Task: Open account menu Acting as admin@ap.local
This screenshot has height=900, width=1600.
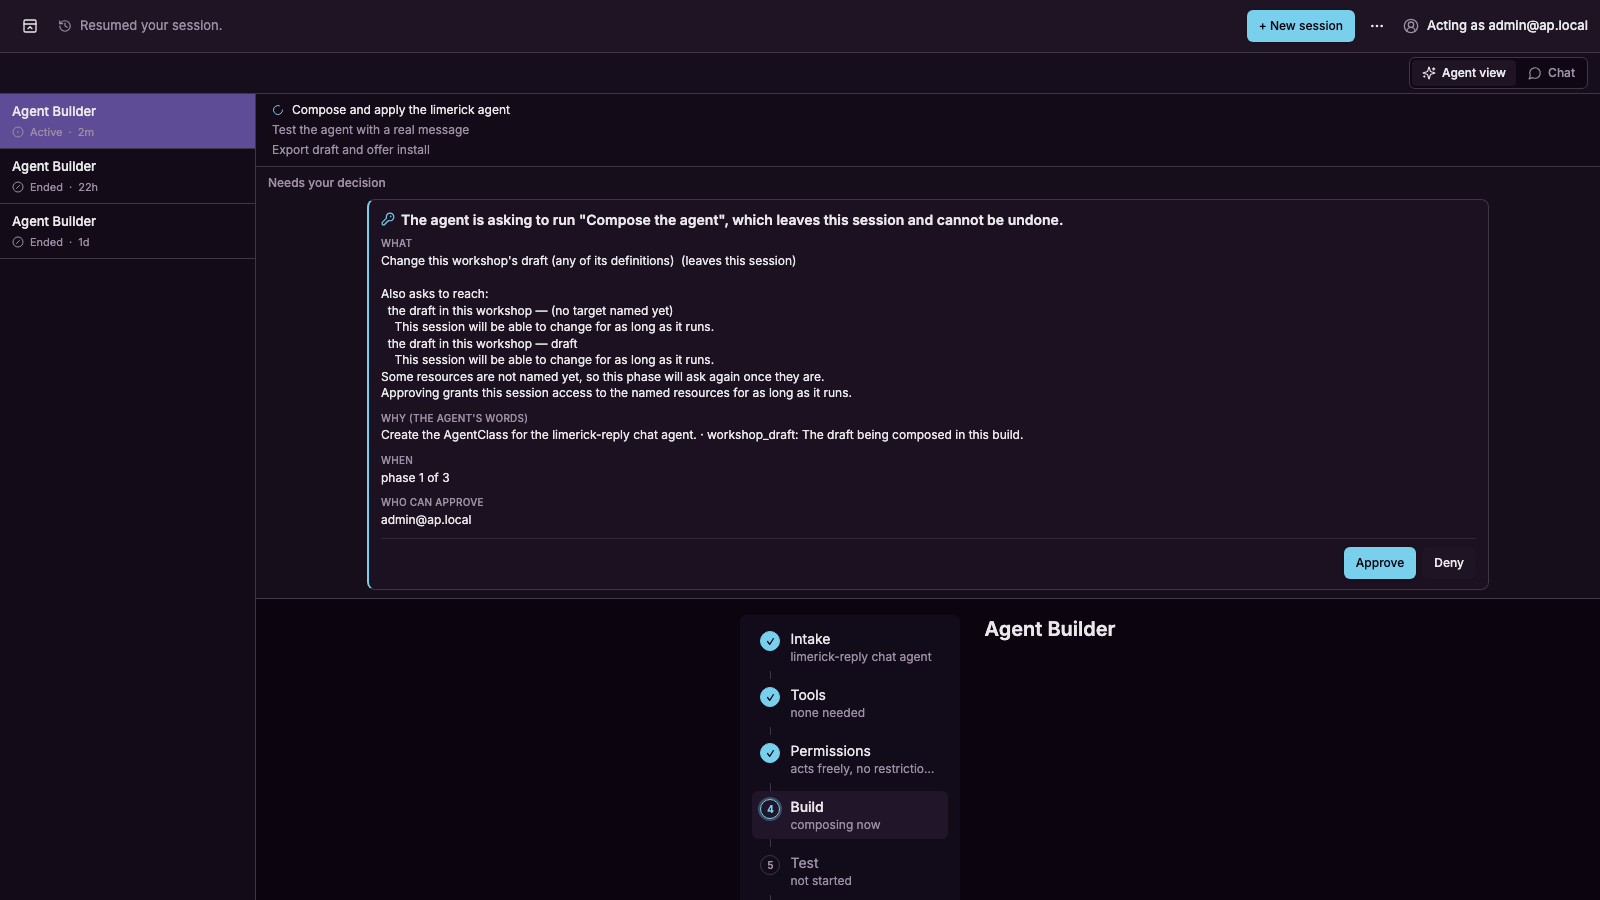Action: click(x=1495, y=26)
